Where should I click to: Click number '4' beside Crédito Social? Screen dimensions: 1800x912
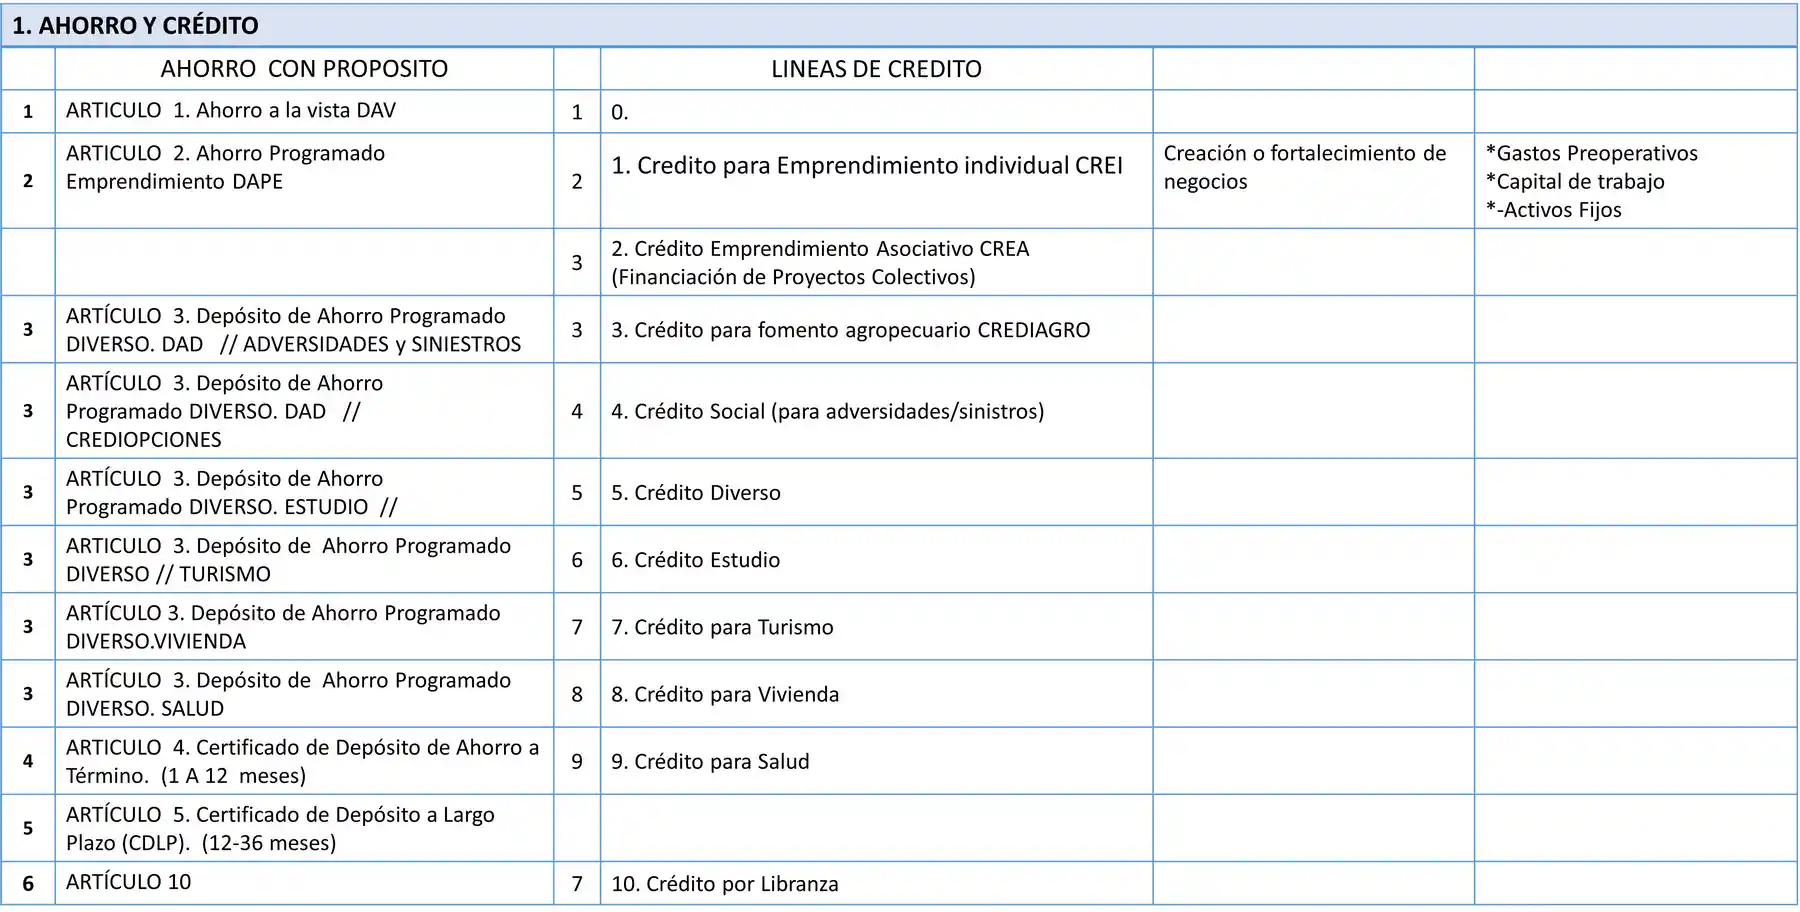click(x=577, y=411)
